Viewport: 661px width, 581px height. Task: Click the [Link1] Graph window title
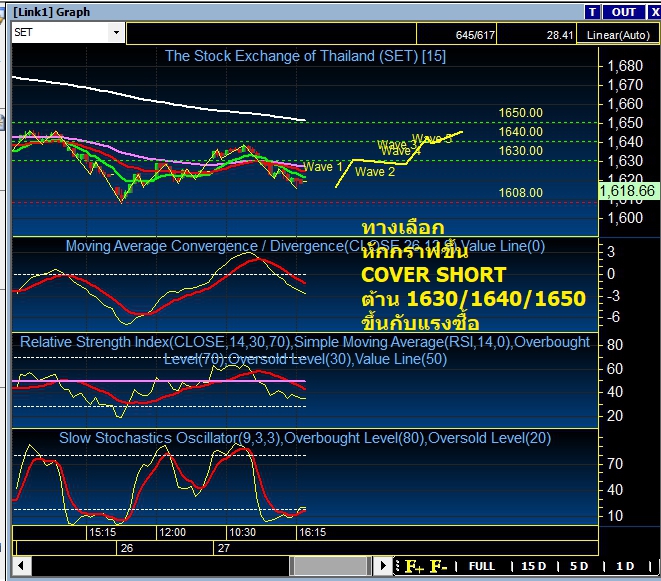(52, 12)
